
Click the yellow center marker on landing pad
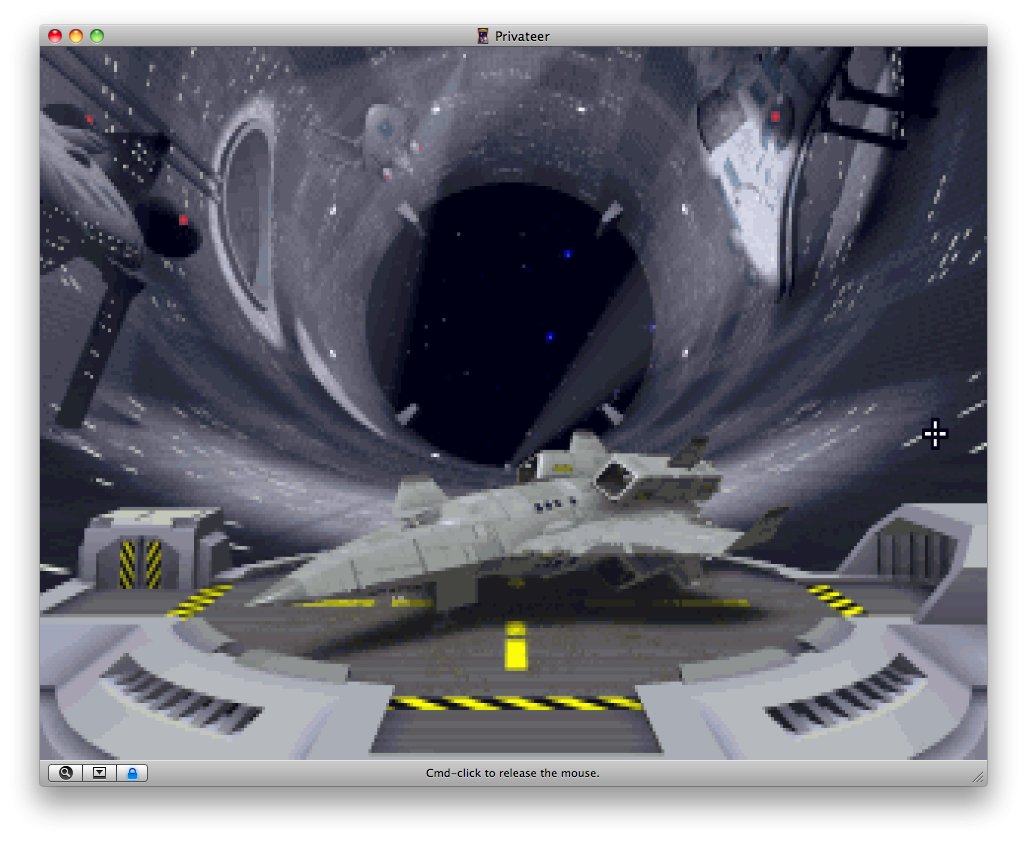click(516, 646)
